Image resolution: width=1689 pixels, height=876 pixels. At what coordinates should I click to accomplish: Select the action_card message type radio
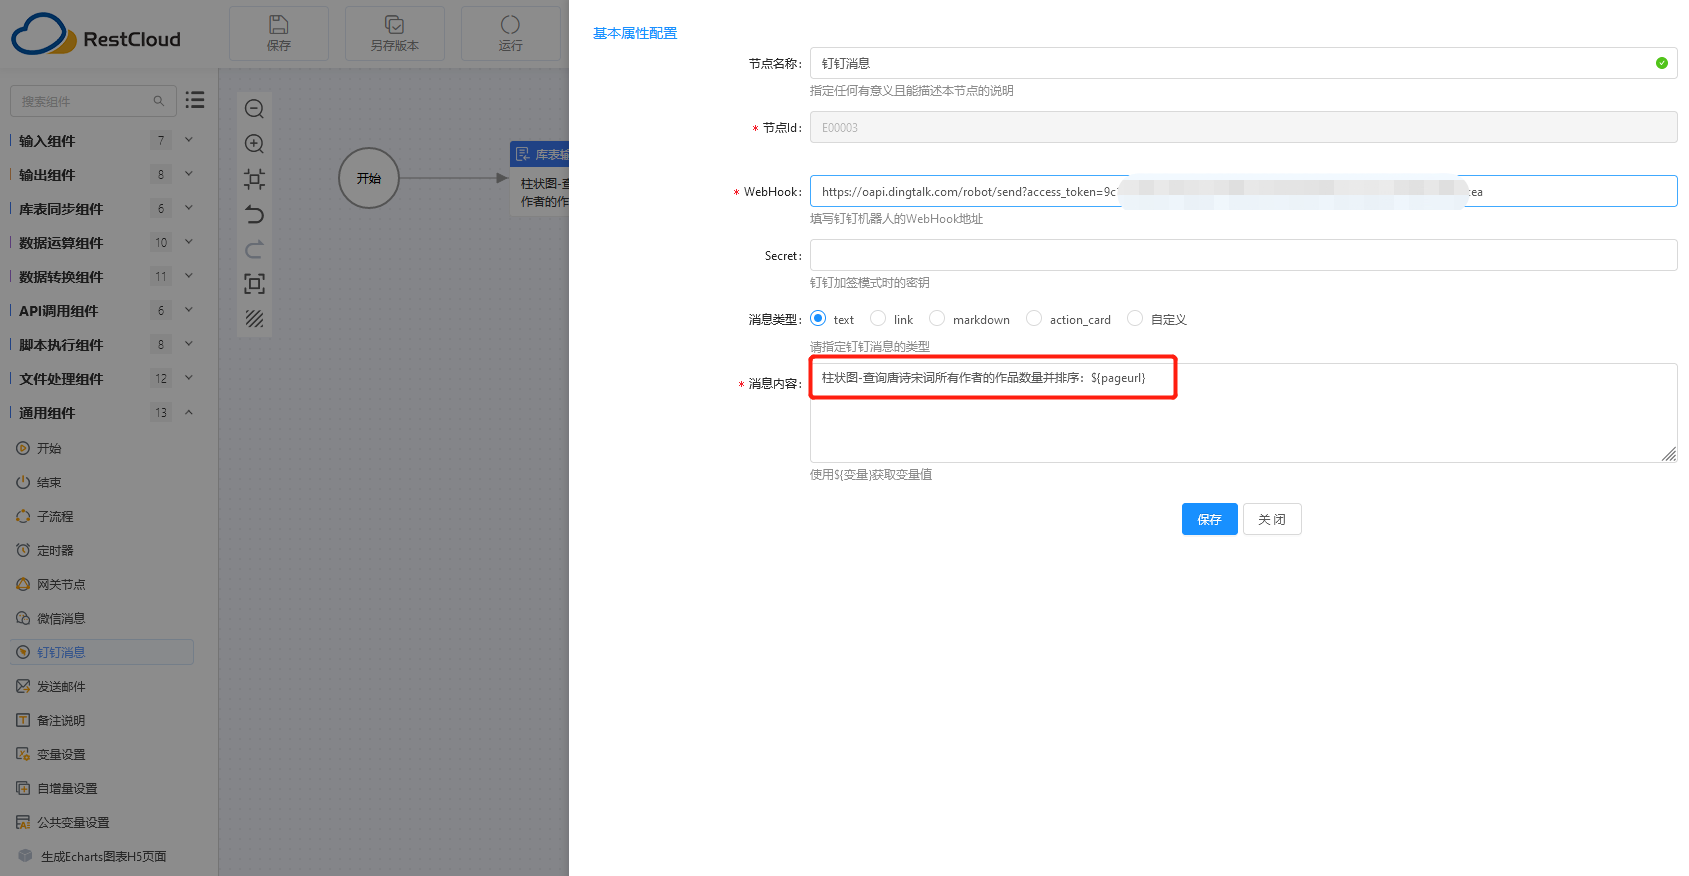pyautogui.click(x=1034, y=318)
